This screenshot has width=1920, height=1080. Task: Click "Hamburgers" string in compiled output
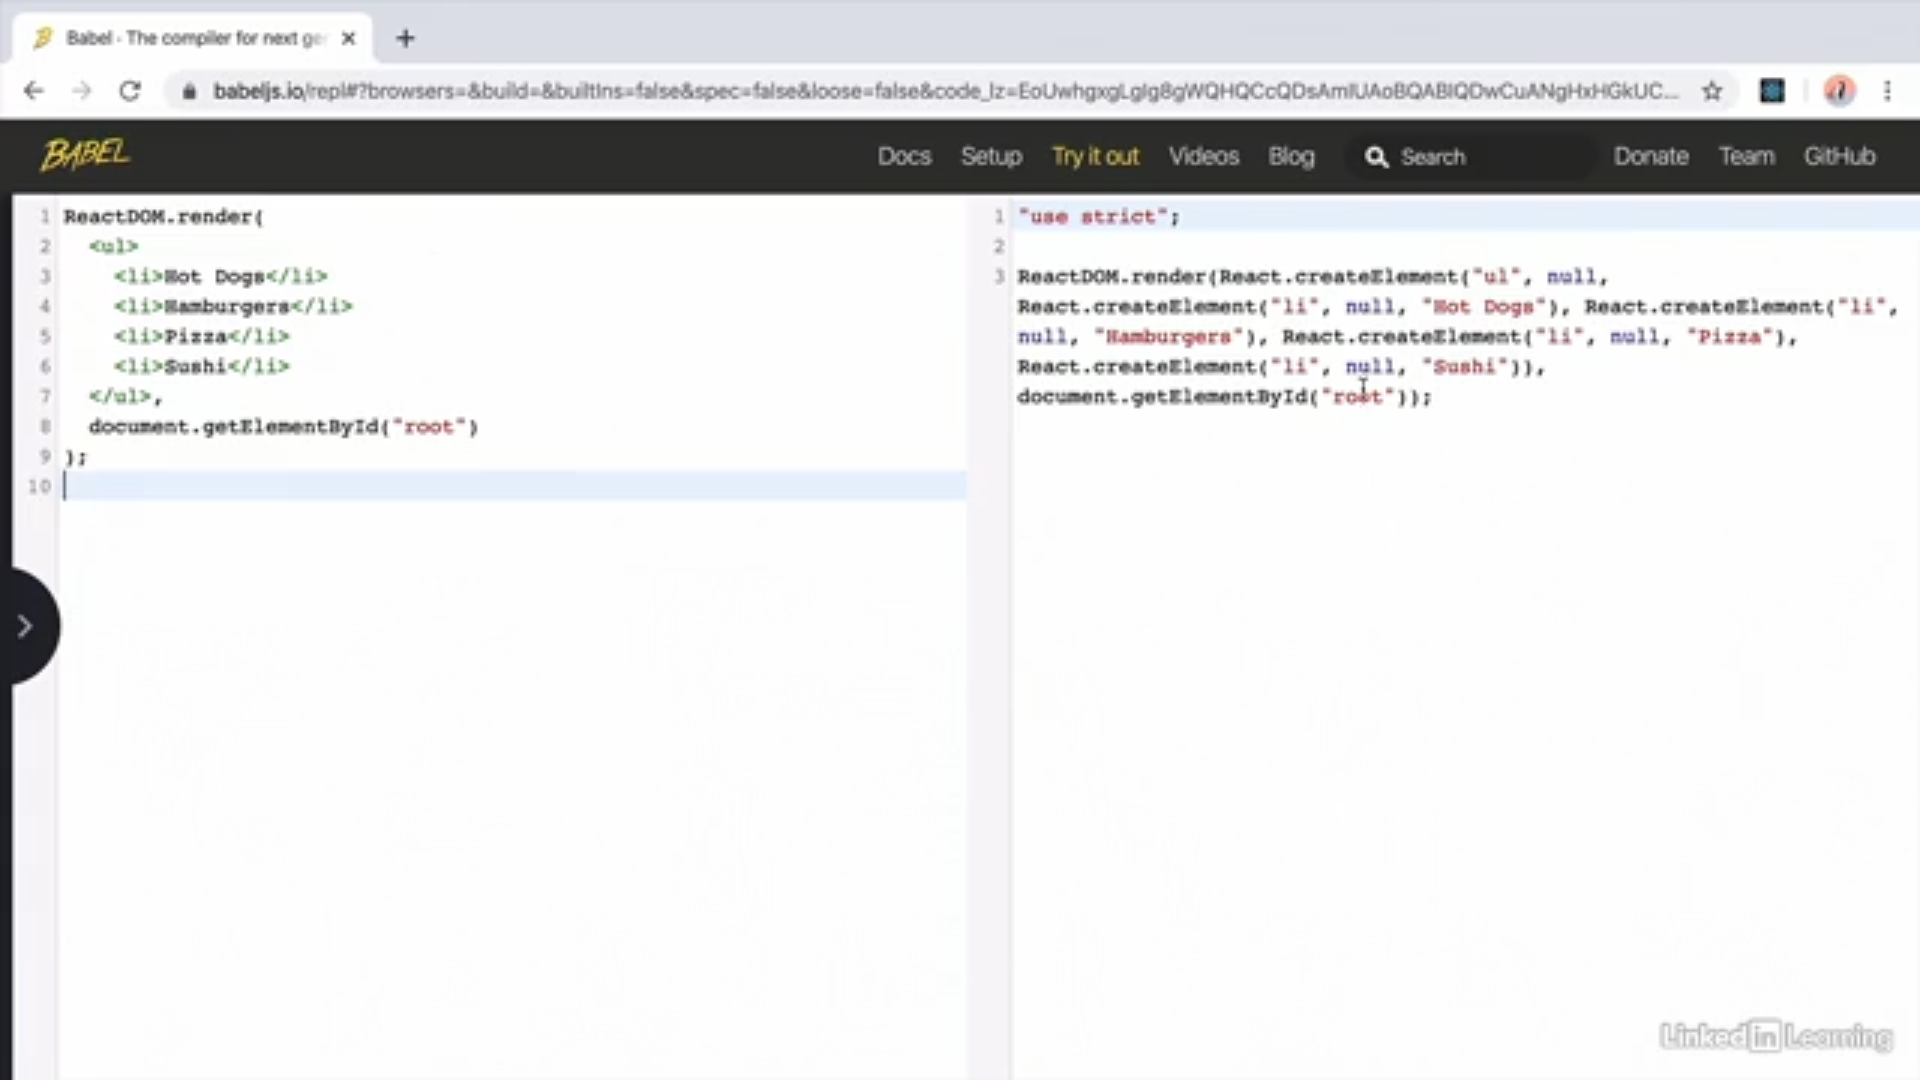coord(1168,337)
